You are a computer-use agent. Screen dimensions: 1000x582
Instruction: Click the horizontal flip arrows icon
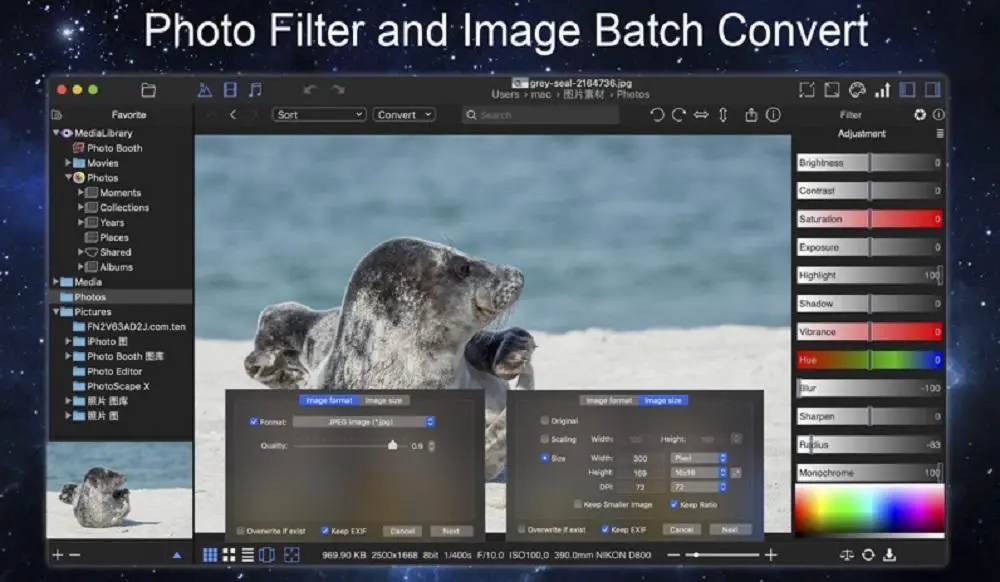701,115
